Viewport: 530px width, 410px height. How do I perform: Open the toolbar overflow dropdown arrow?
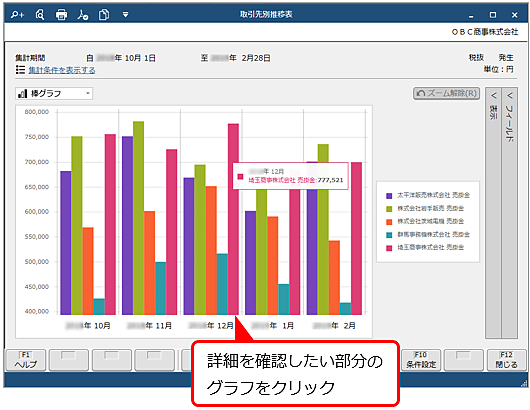click(125, 15)
